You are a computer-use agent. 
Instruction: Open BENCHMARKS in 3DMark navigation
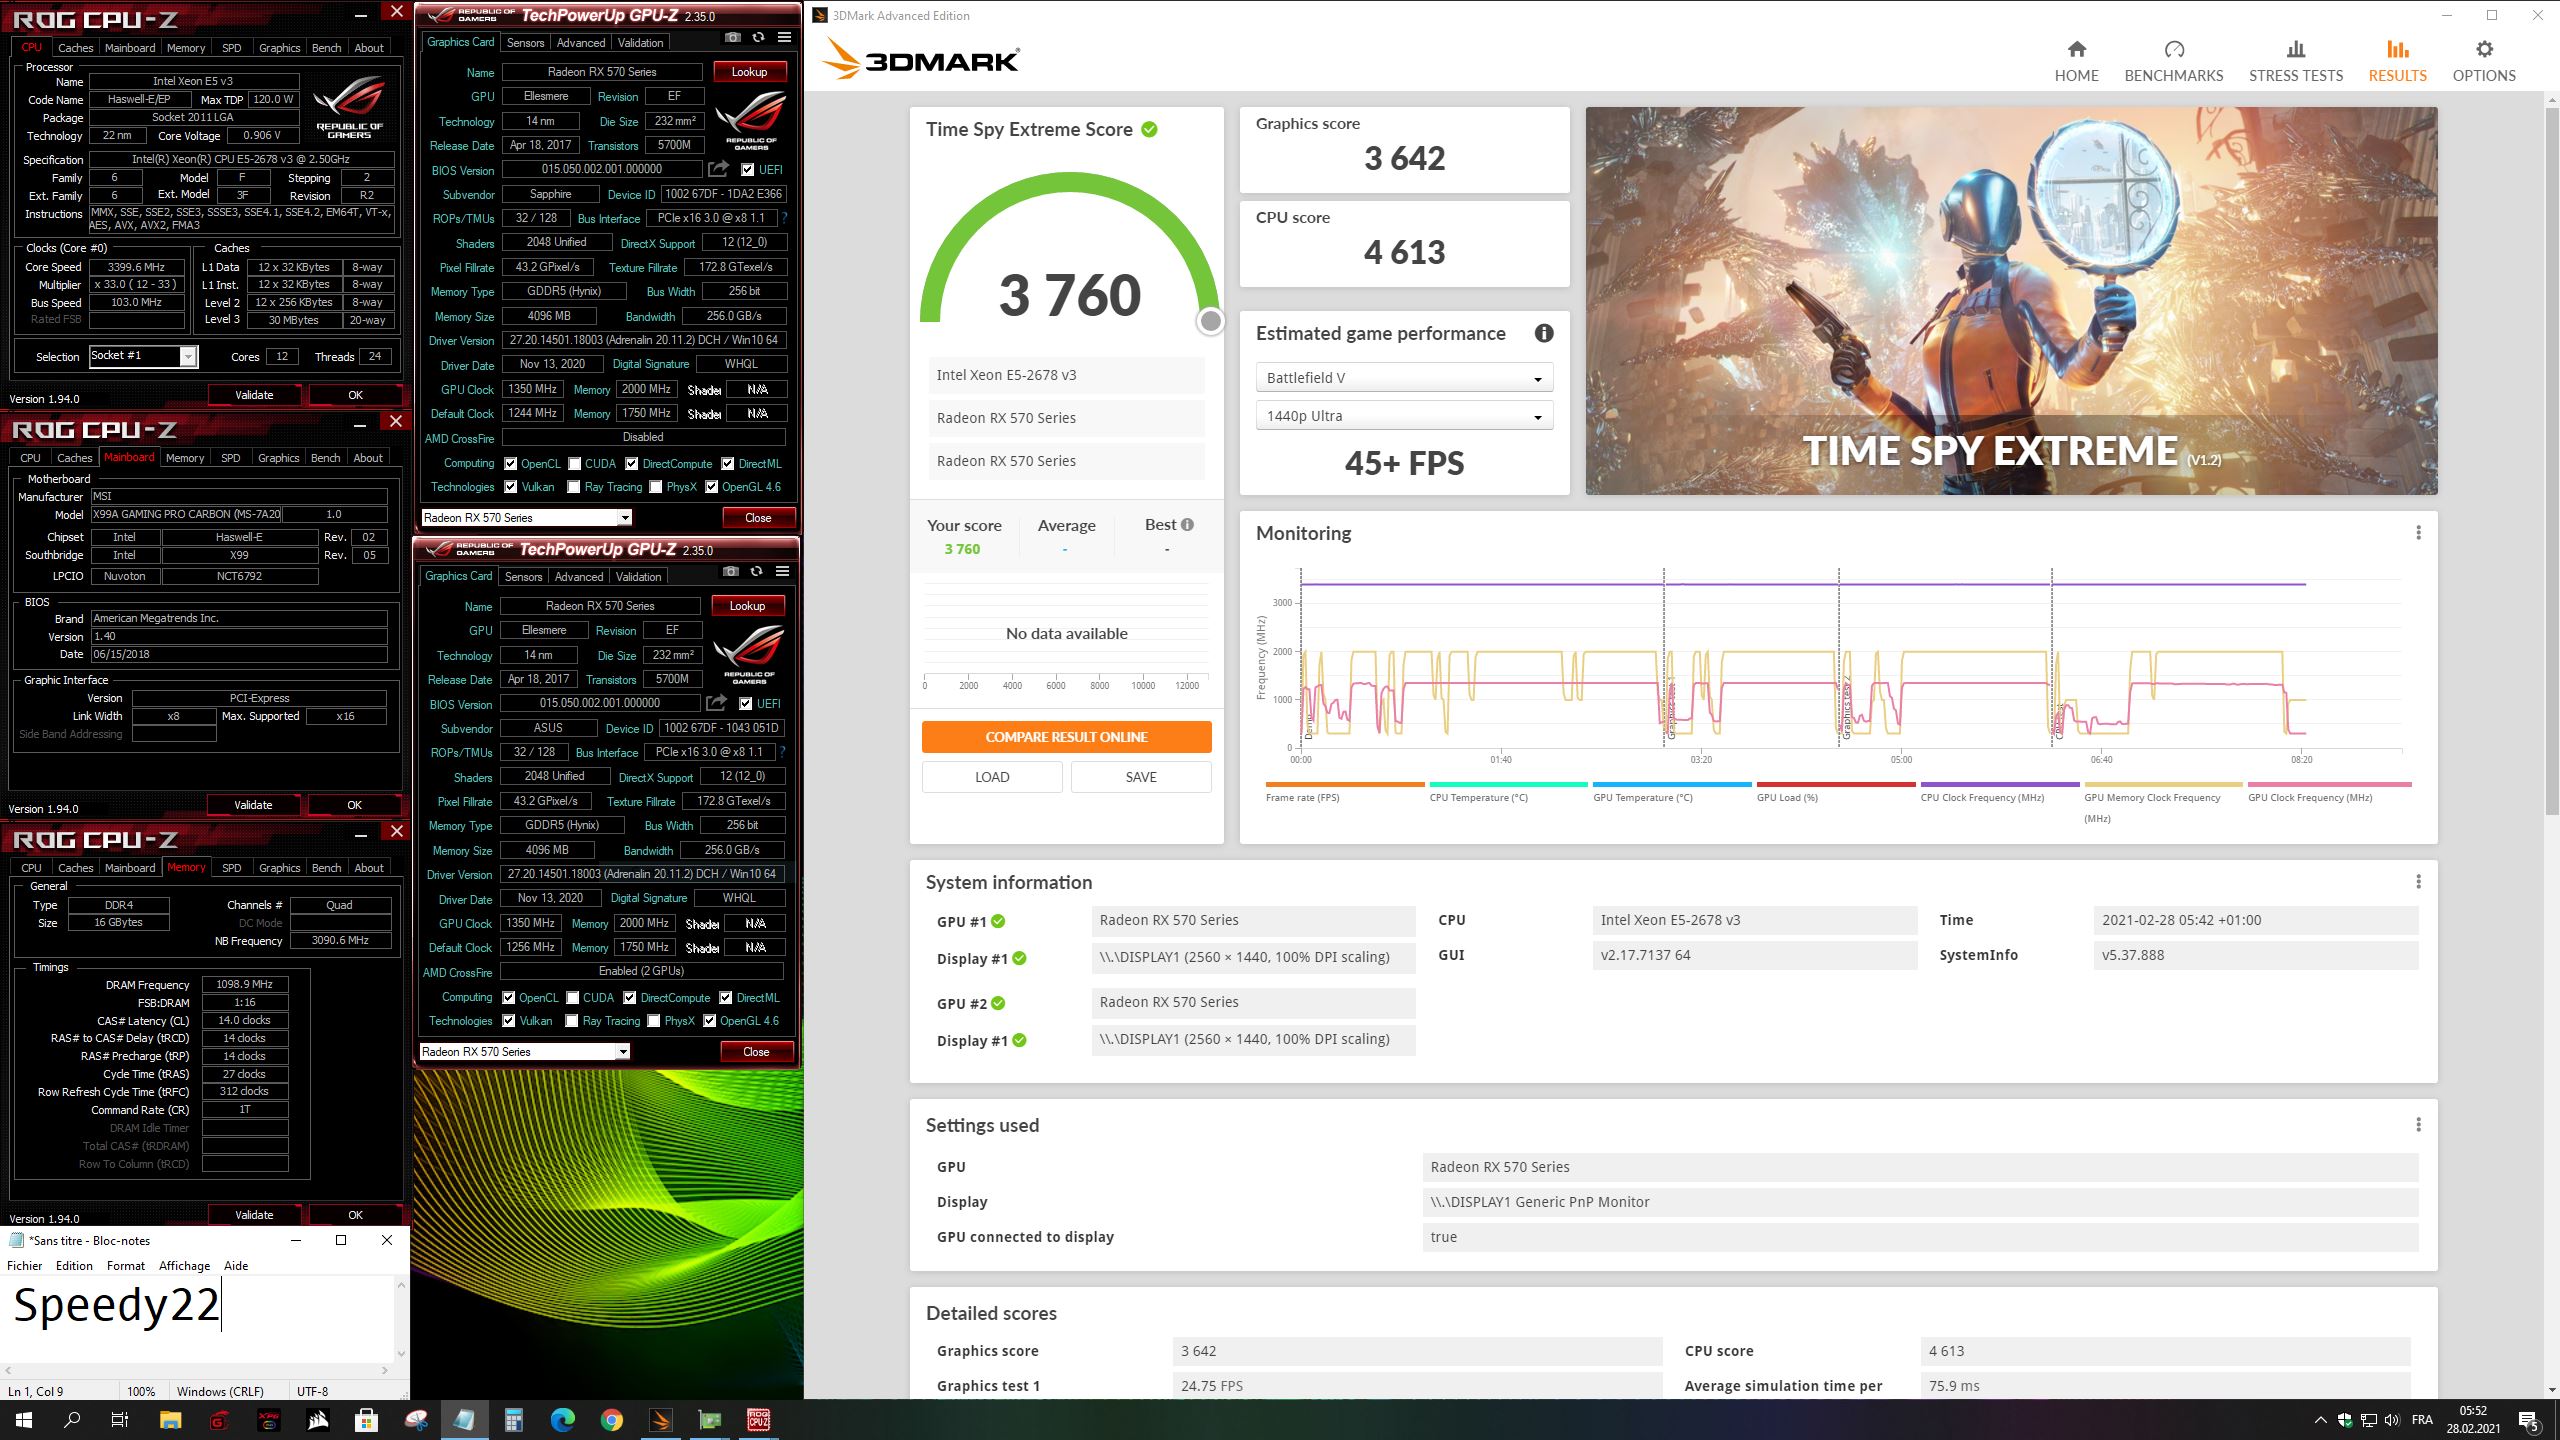coord(2173,61)
